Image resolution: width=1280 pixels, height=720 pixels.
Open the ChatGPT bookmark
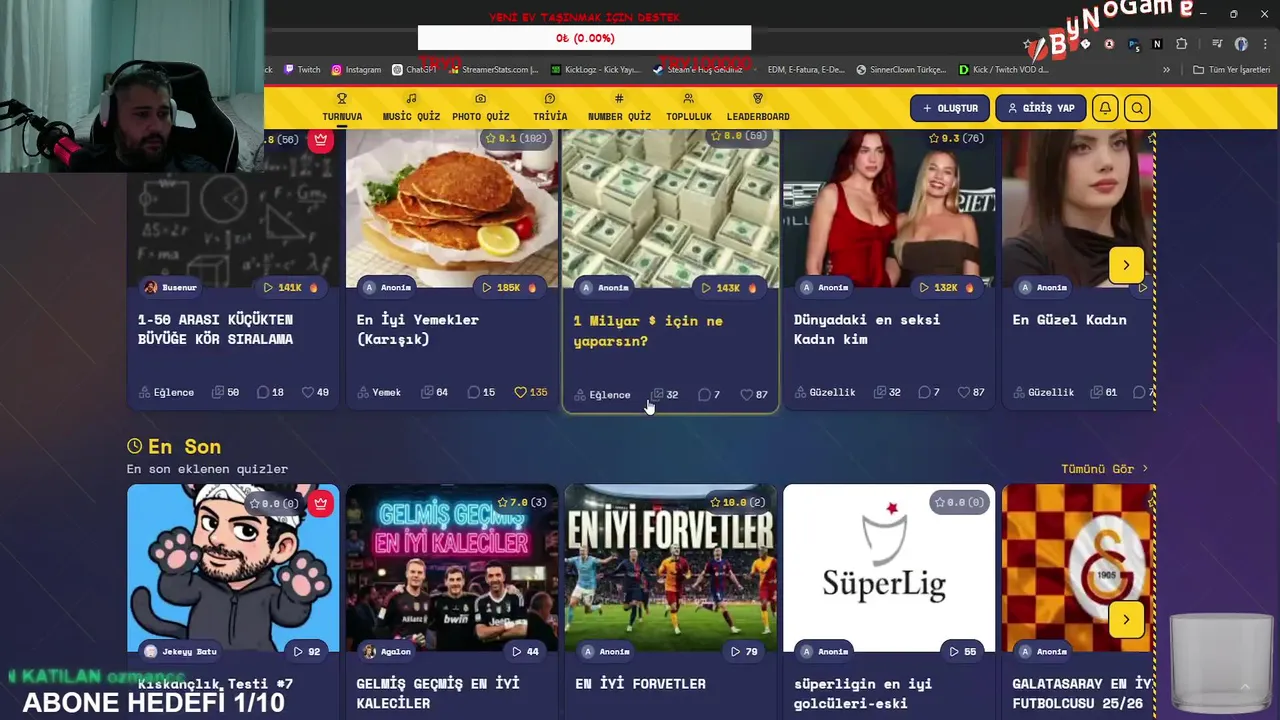(414, 70)
